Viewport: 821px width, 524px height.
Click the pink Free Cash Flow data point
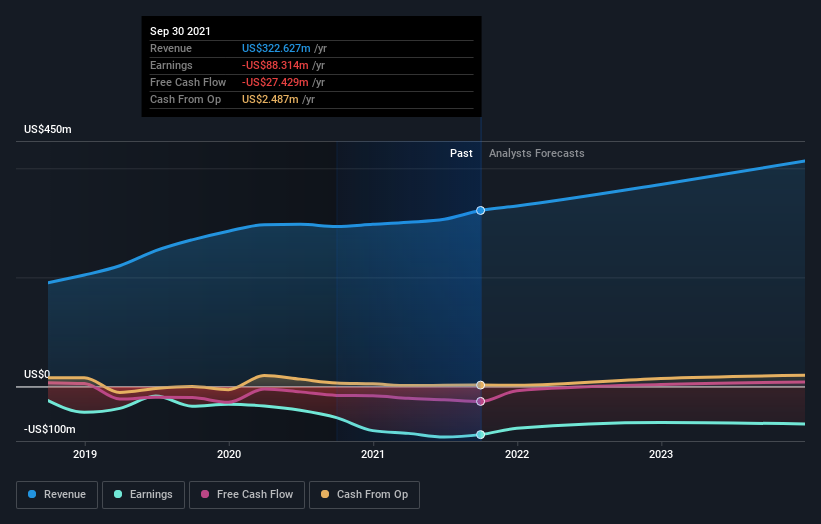point(480,402)
